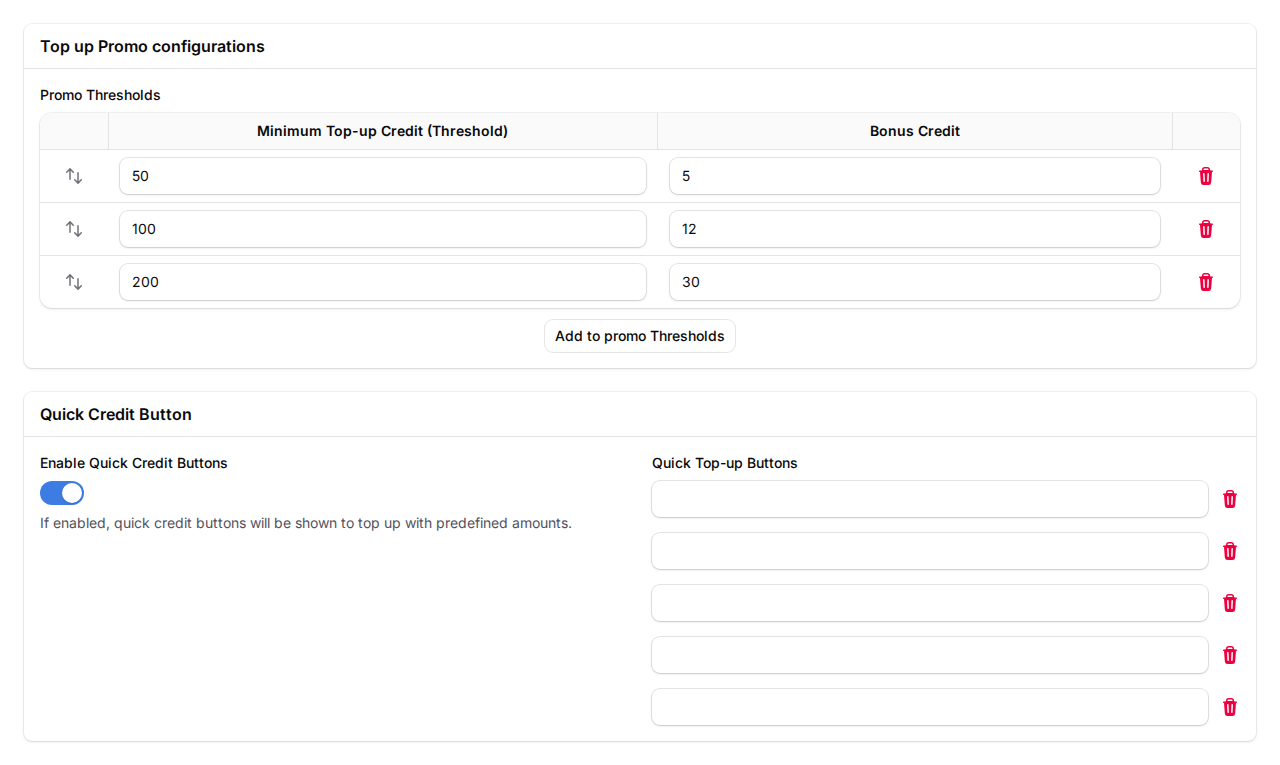Click the third empty Quick Top-up input
This screenshot has height=765, width=1280.
click(x=929, y=603)
